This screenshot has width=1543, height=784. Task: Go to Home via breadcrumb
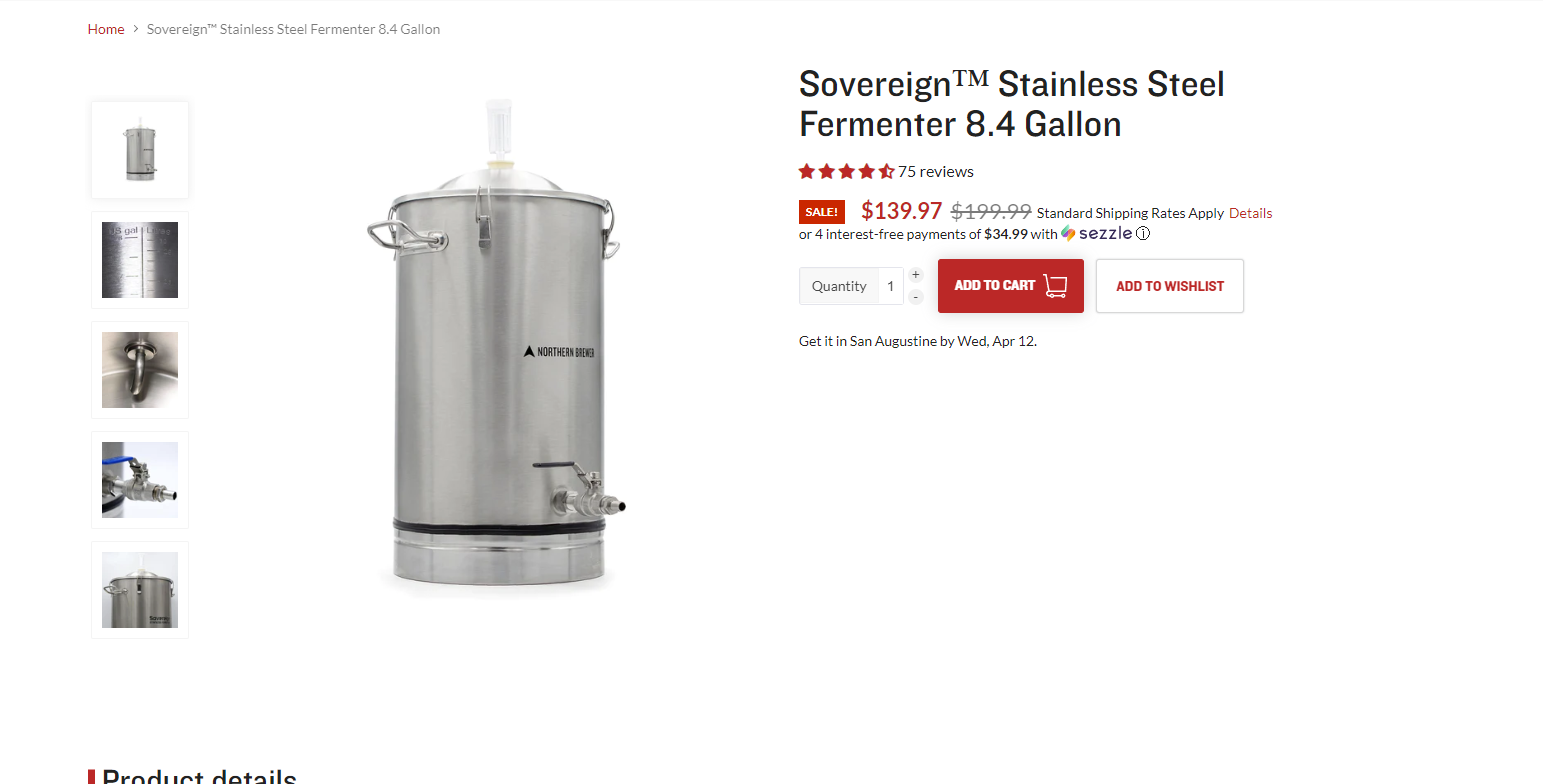[106, 29]
